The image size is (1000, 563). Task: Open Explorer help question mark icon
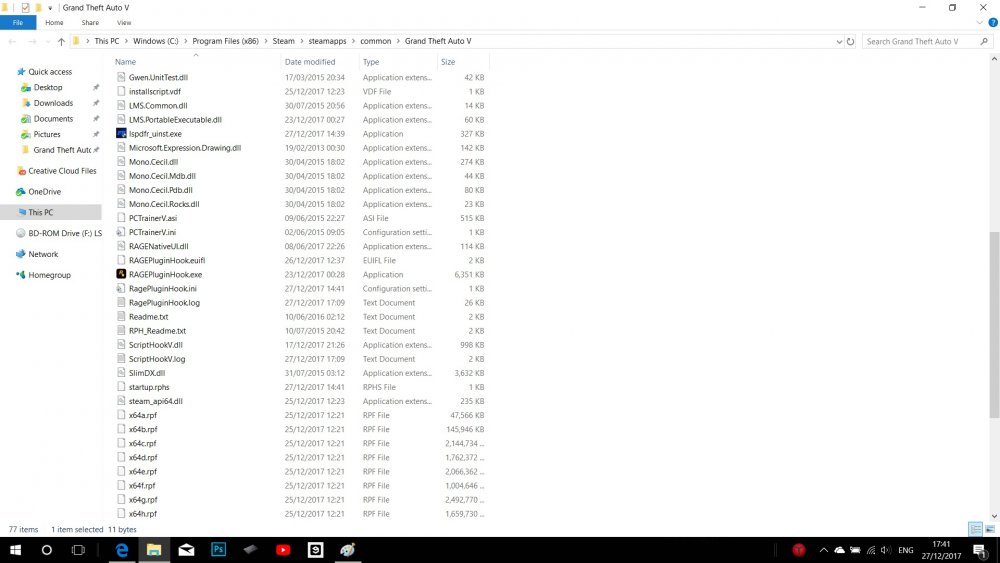[992, 22]
